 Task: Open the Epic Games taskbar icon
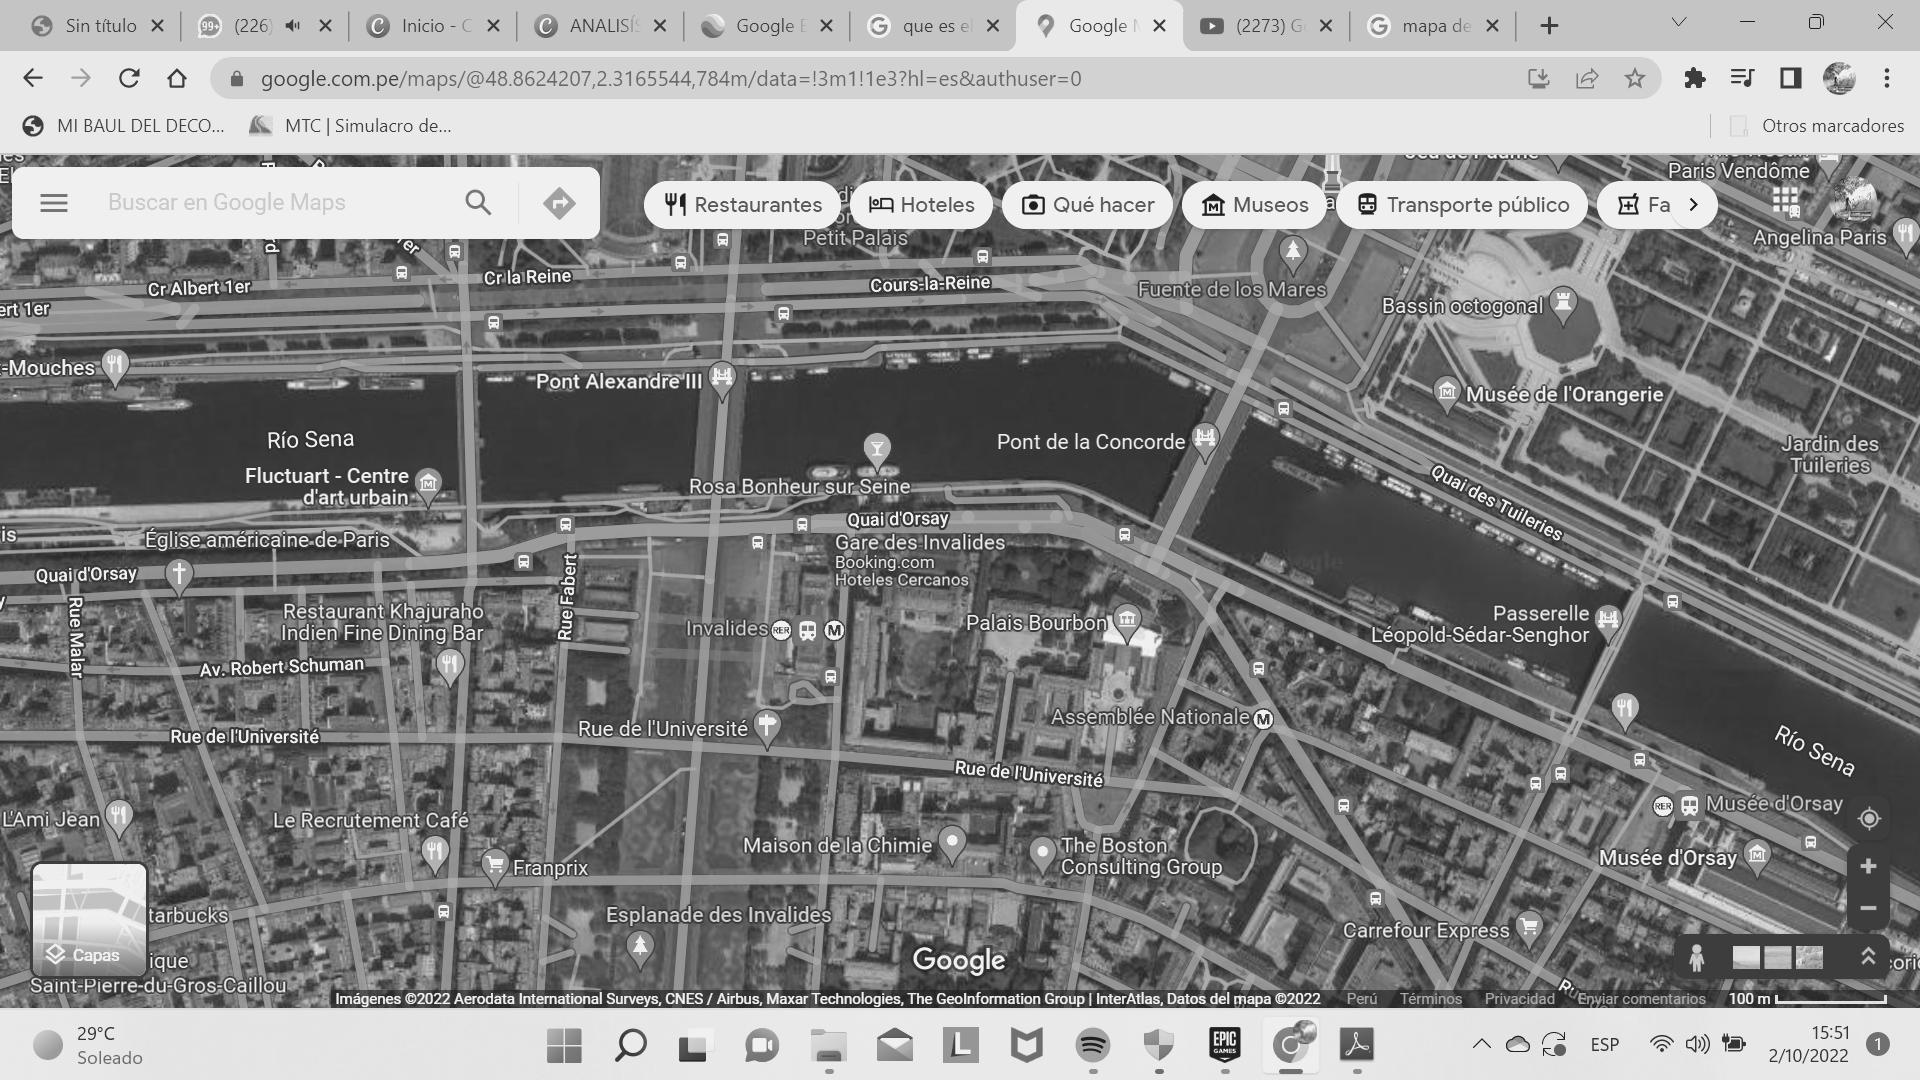tap(1224, 1046)
